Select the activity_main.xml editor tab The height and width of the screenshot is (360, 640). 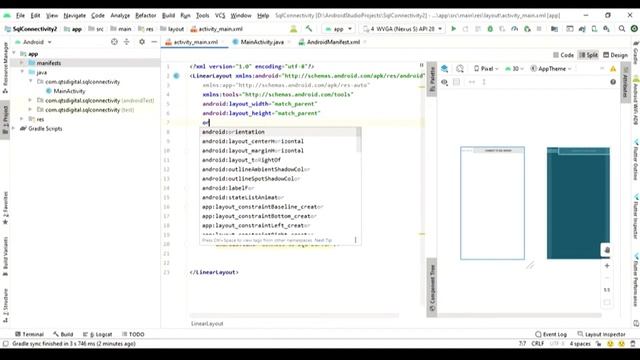[x=195, y=42]
